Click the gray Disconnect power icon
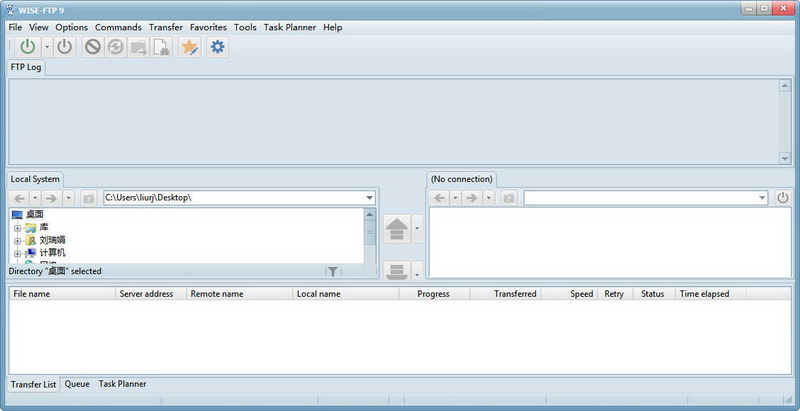 pyautogui.click(x=64, y=47)
